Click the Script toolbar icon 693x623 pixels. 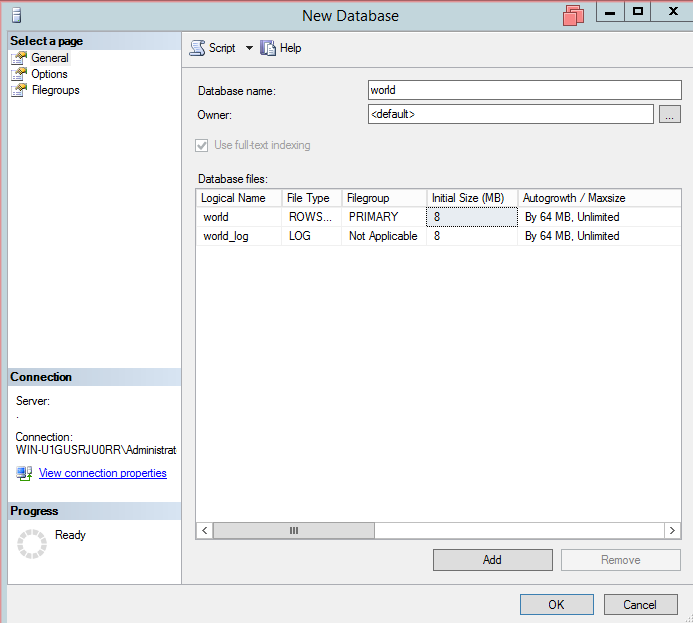[197, 48]
